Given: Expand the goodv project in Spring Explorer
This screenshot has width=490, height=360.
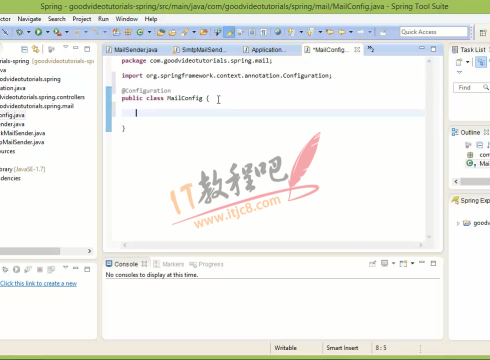Looking at the screenshot, I should pos(458,223).
